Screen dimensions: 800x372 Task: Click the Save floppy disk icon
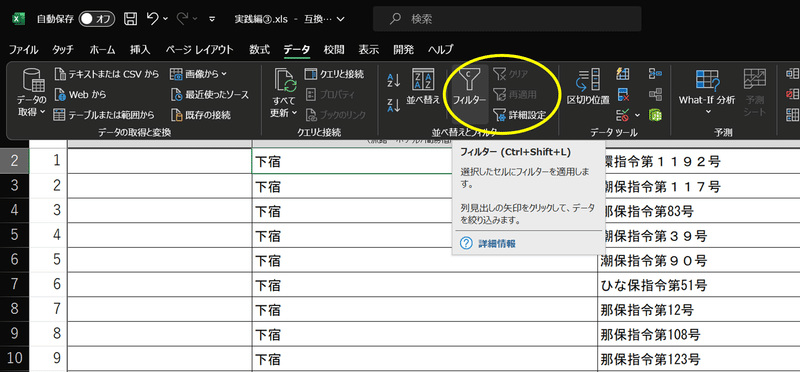[x=131, y=19]
